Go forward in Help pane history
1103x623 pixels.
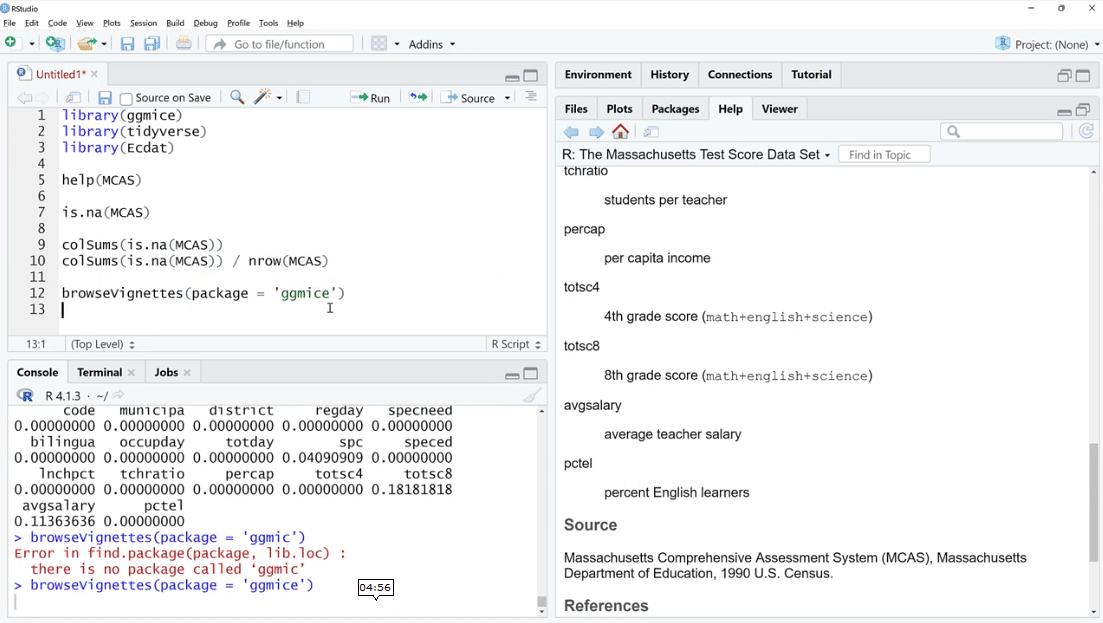597,132
